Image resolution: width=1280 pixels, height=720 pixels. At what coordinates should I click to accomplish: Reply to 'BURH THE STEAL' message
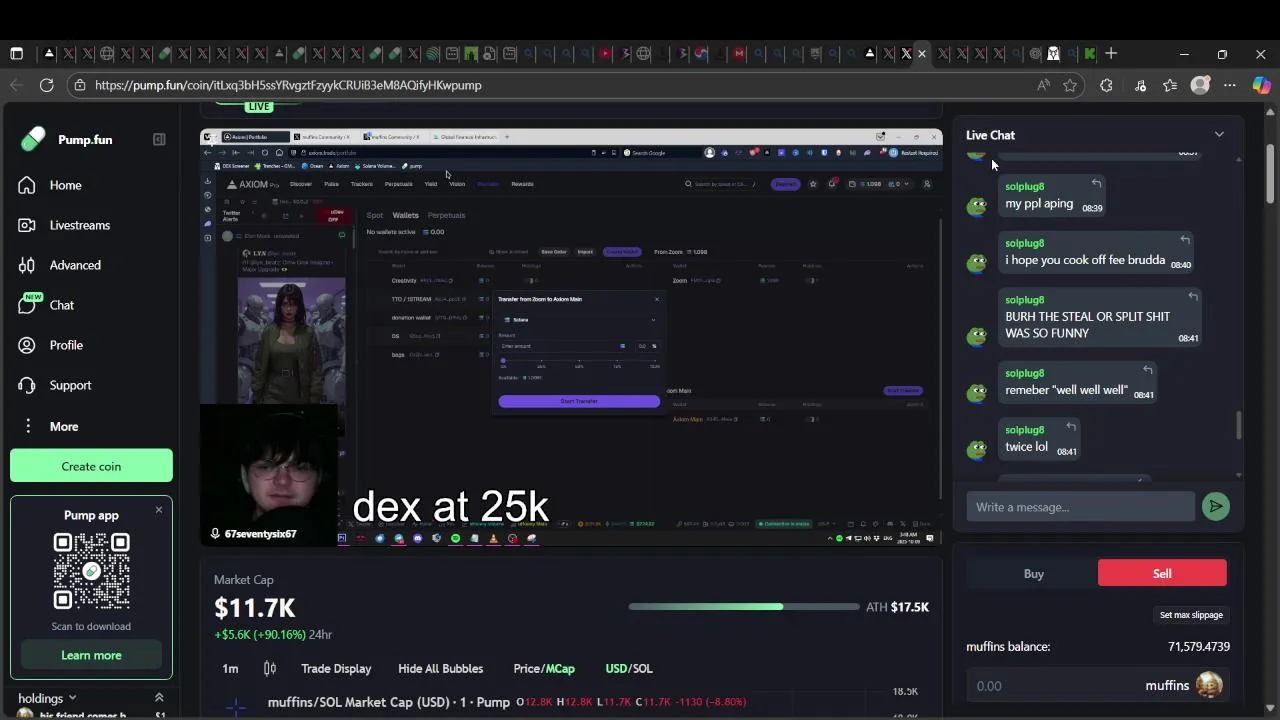pos(1192,297)
